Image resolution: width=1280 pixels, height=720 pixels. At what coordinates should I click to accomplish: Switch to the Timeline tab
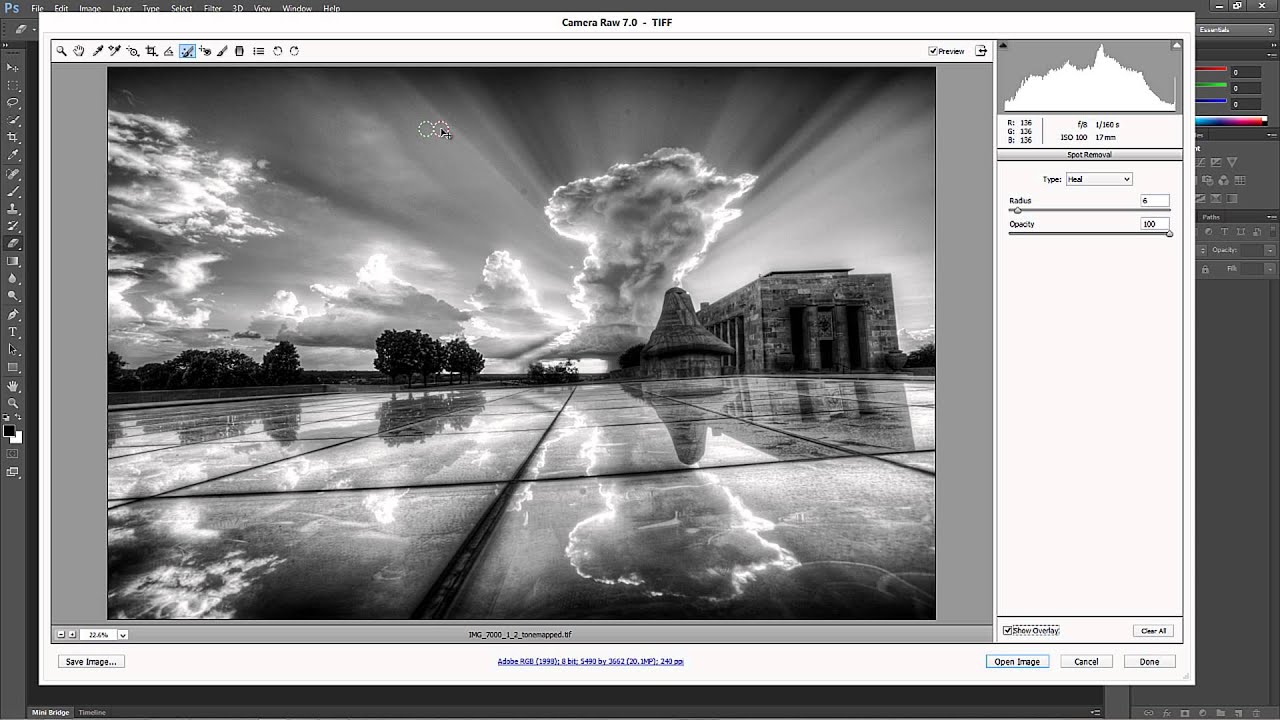[92, 713]
